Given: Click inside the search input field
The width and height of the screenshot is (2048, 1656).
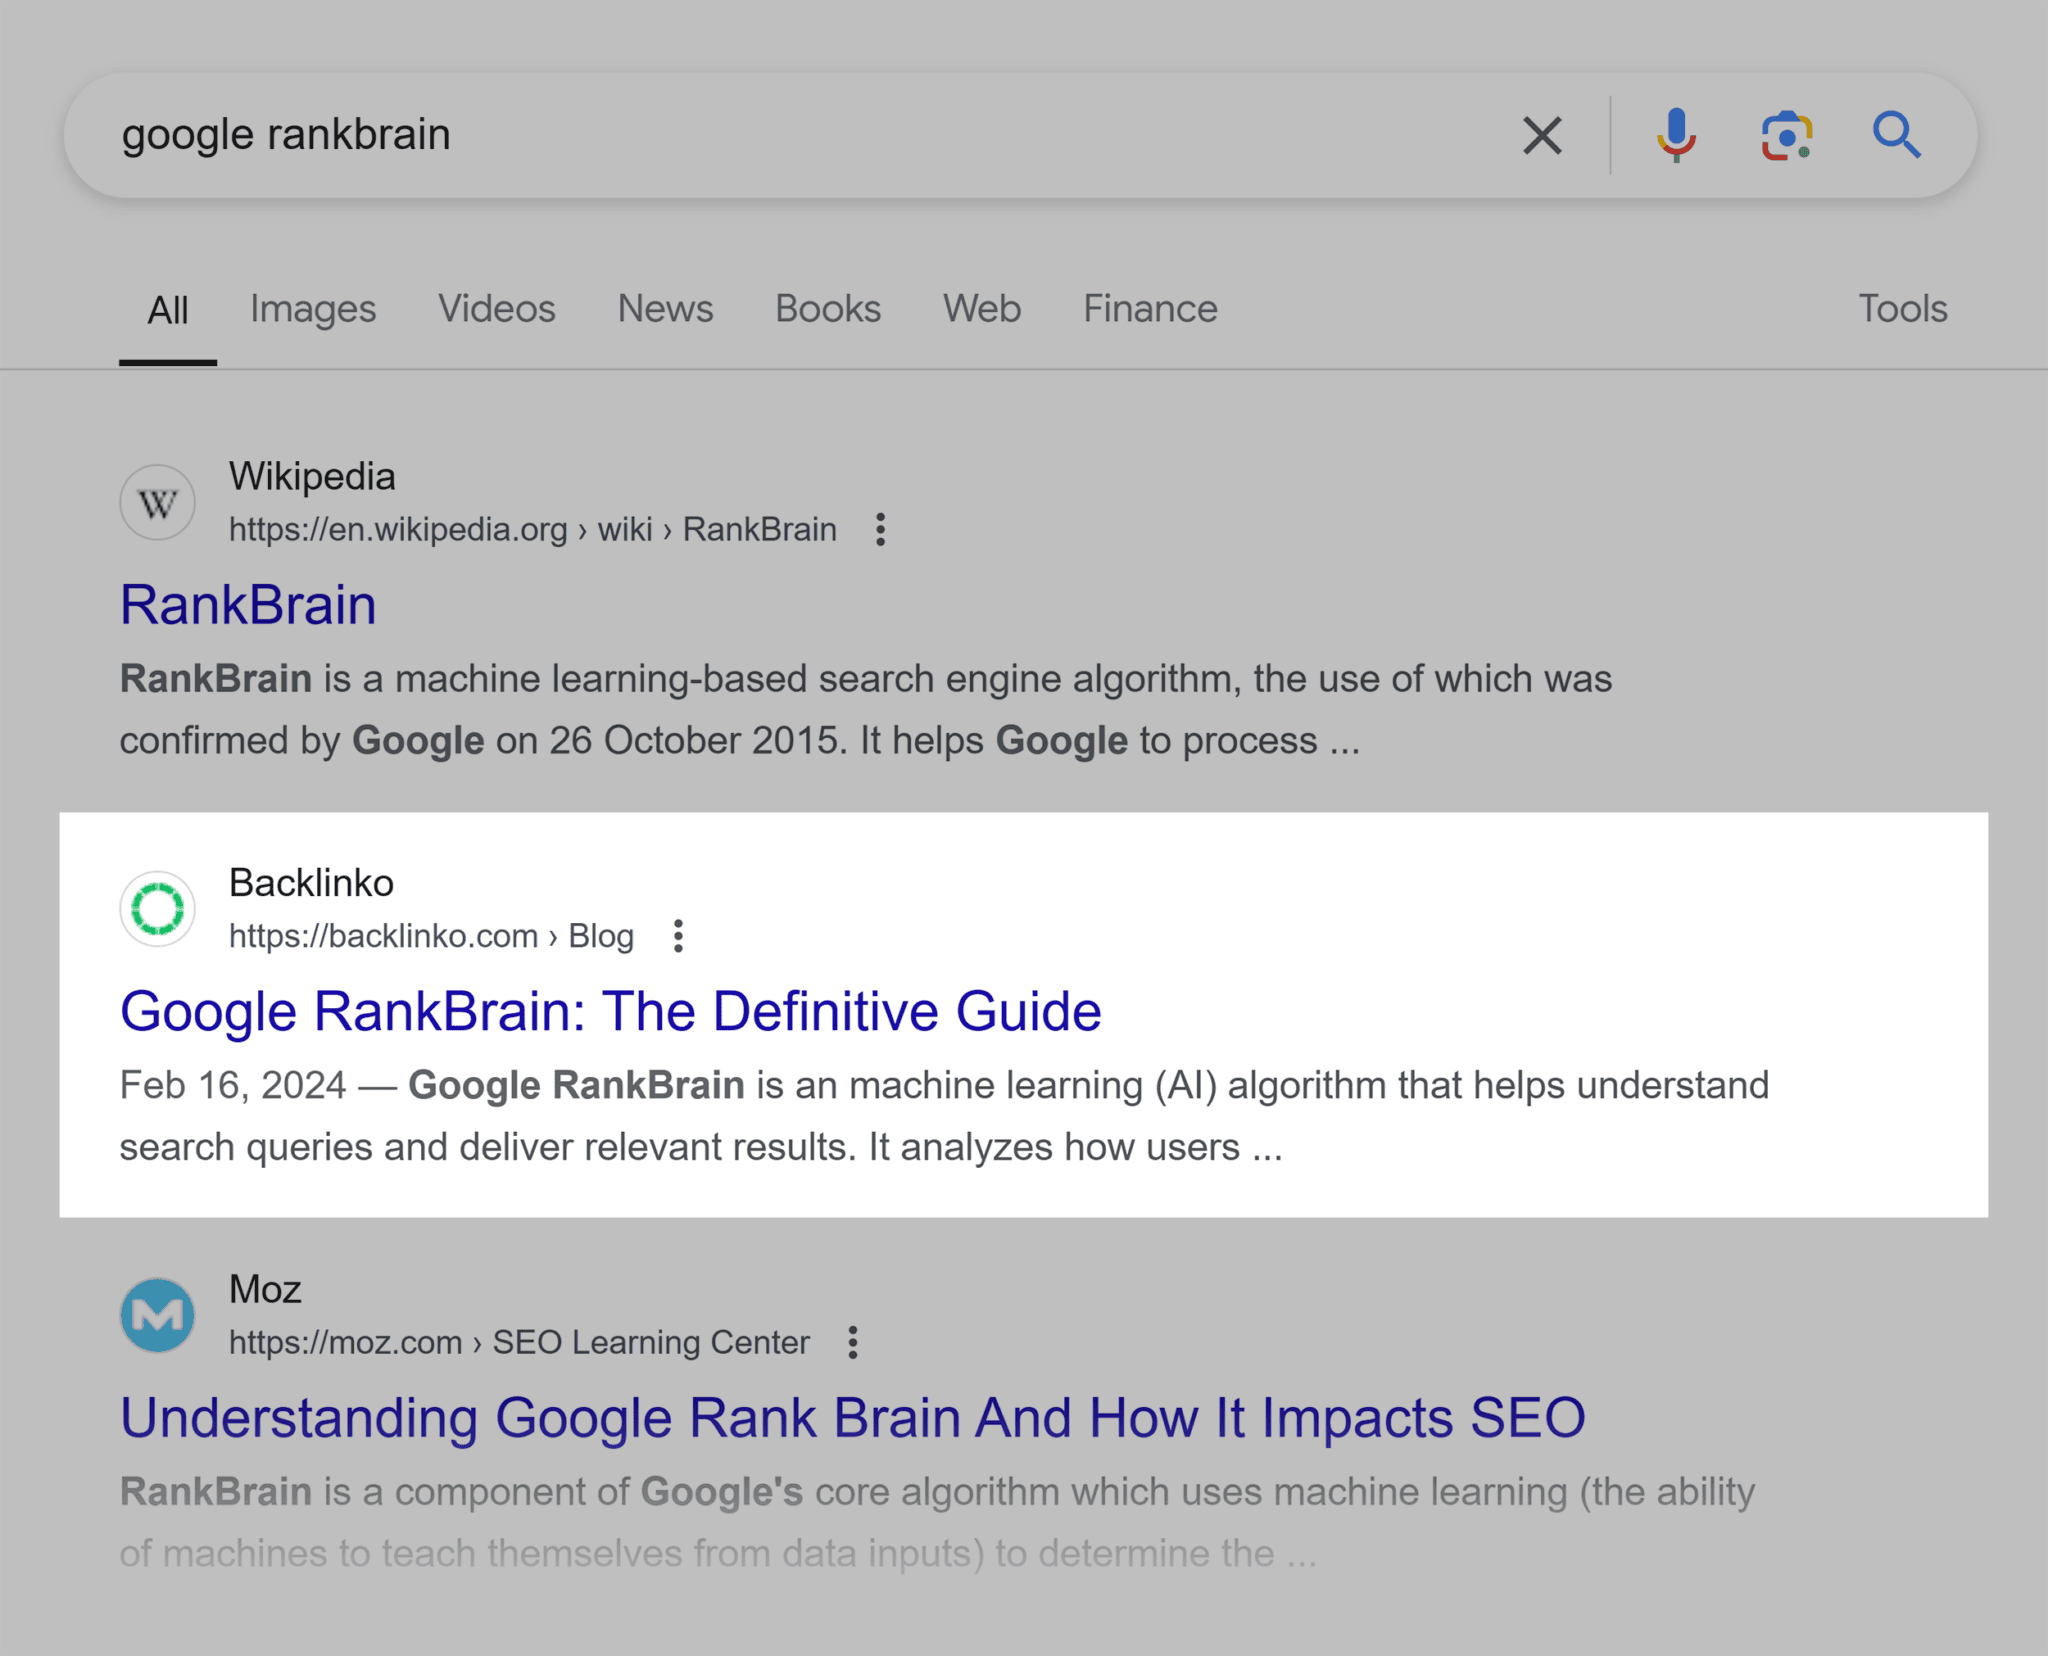Looking at the screenshot, I should point(700,135).
